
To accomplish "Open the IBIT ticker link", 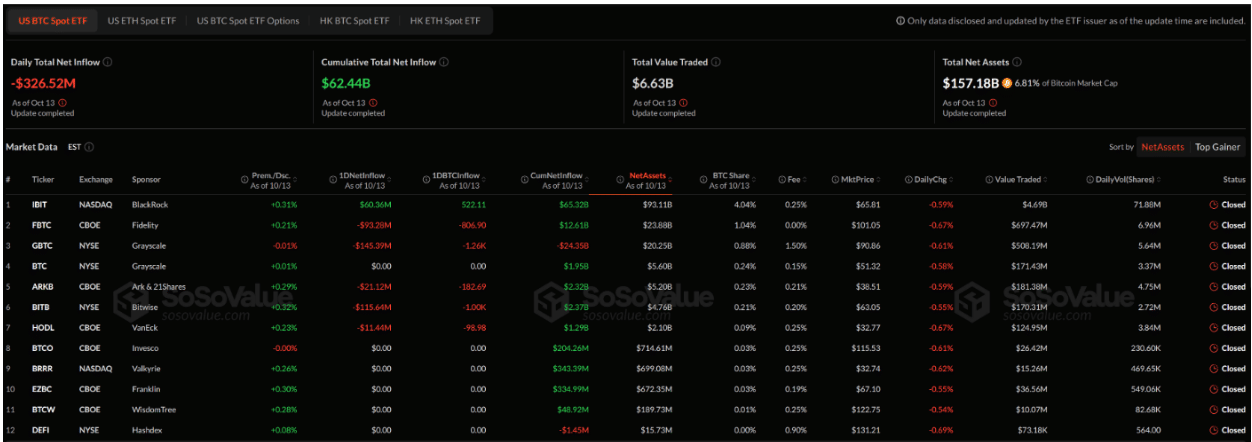I will pos(41,204).
